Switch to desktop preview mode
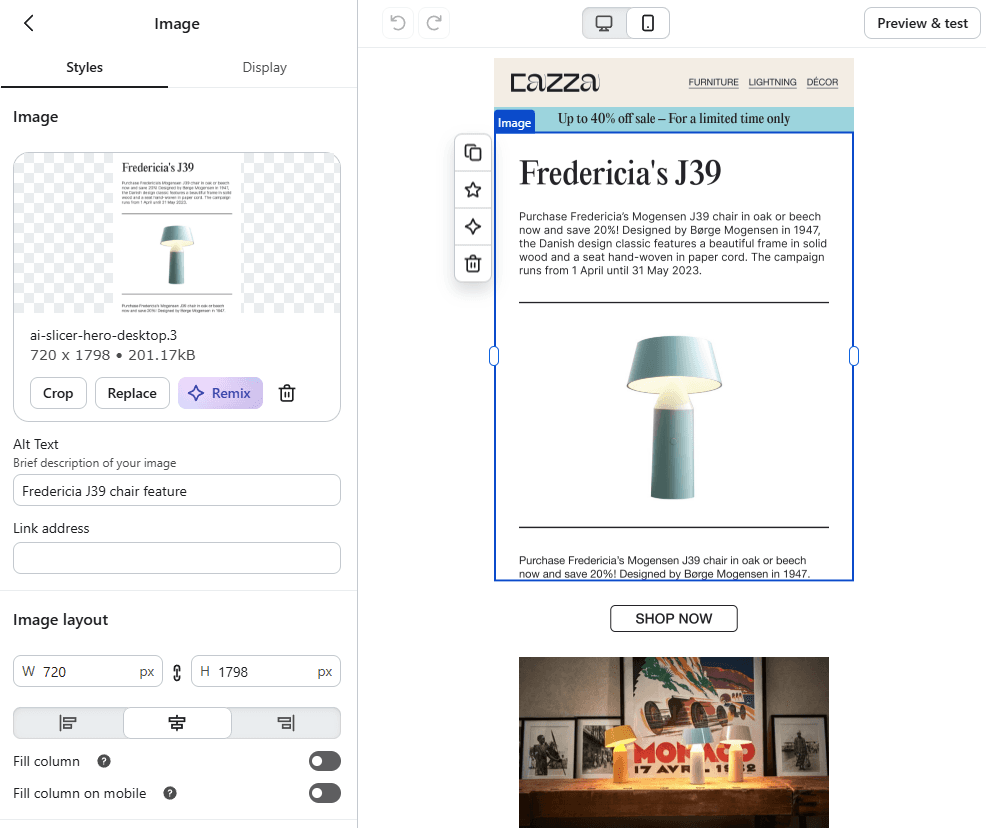The width and height of the screenshot is (986, 828). (604, 23)
